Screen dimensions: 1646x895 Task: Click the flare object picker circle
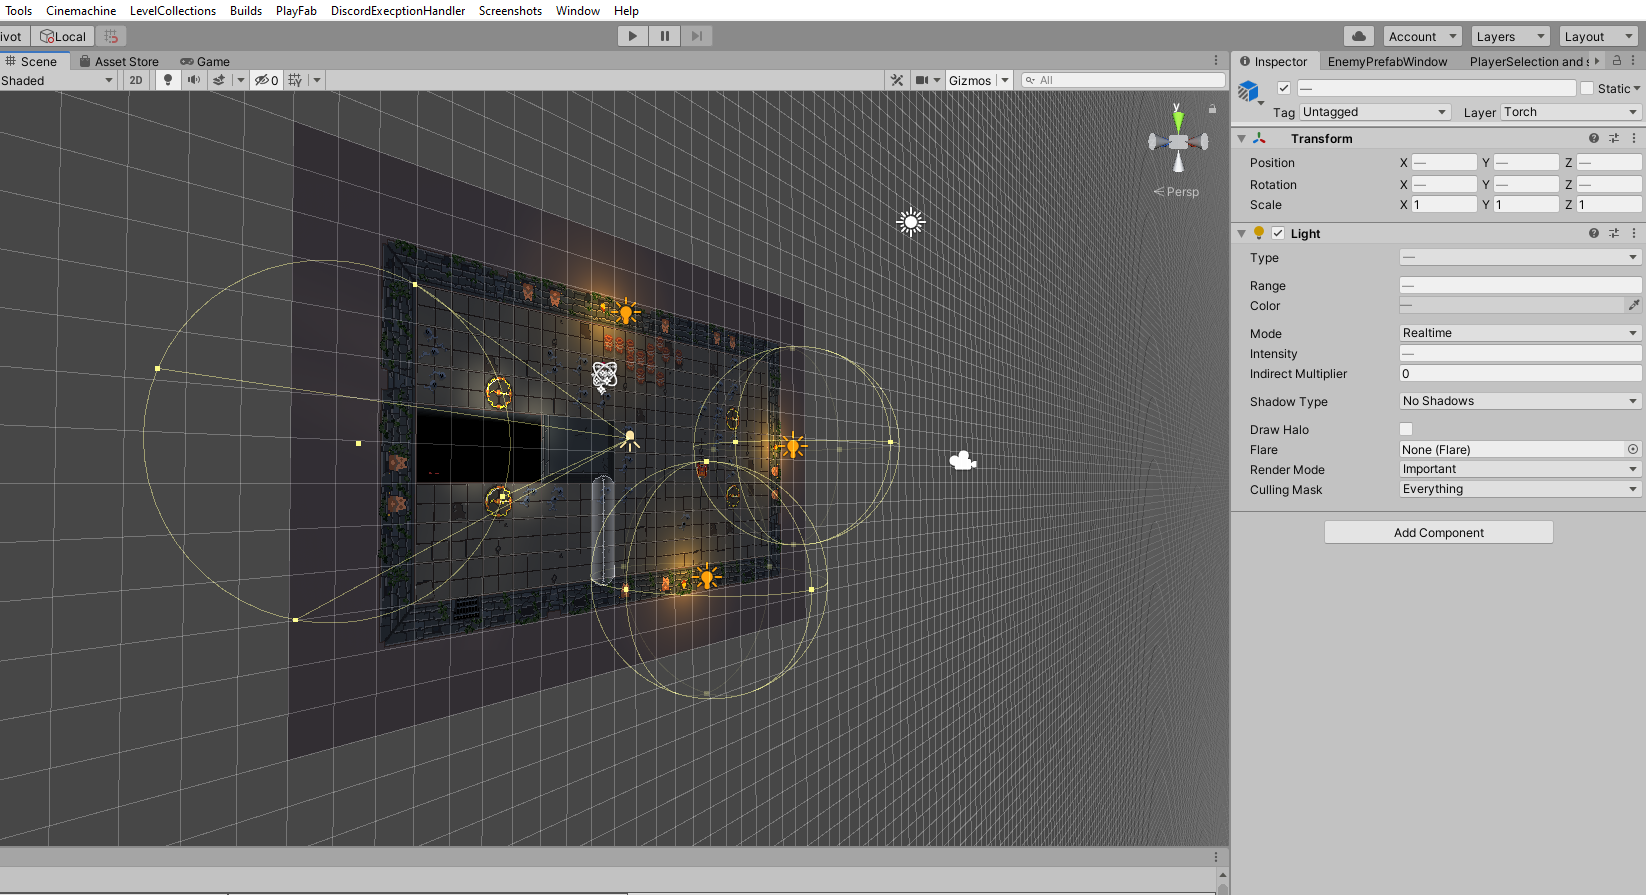1633,449
